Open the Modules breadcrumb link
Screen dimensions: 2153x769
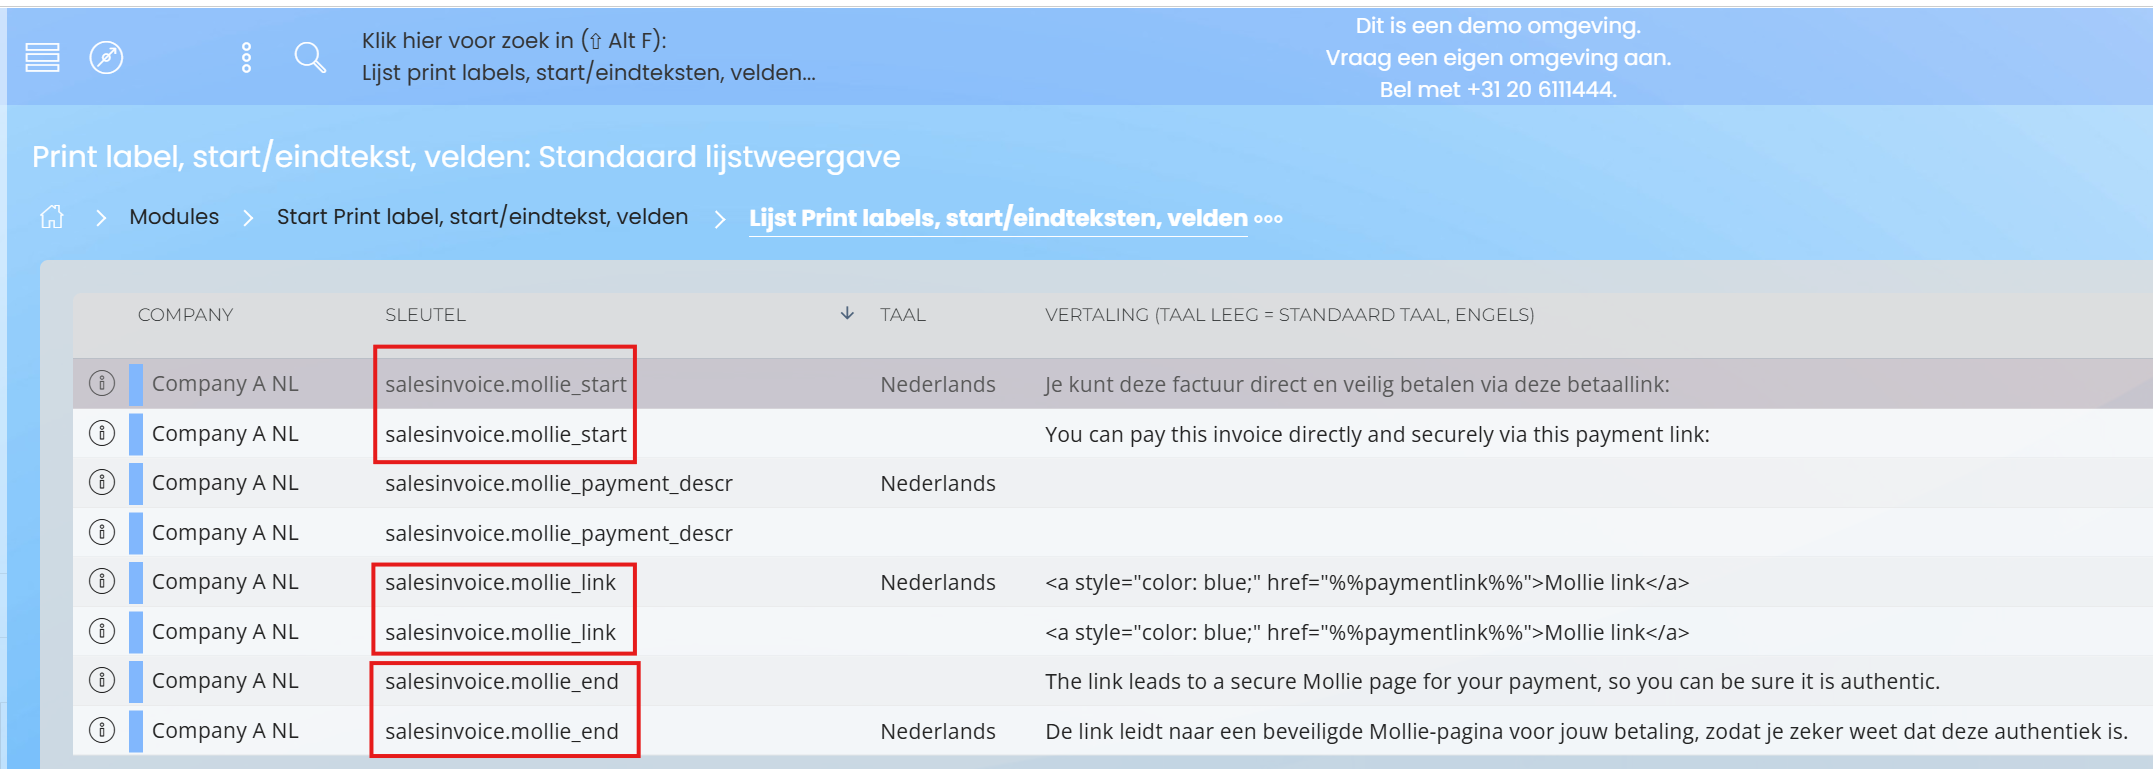(174, 217)
